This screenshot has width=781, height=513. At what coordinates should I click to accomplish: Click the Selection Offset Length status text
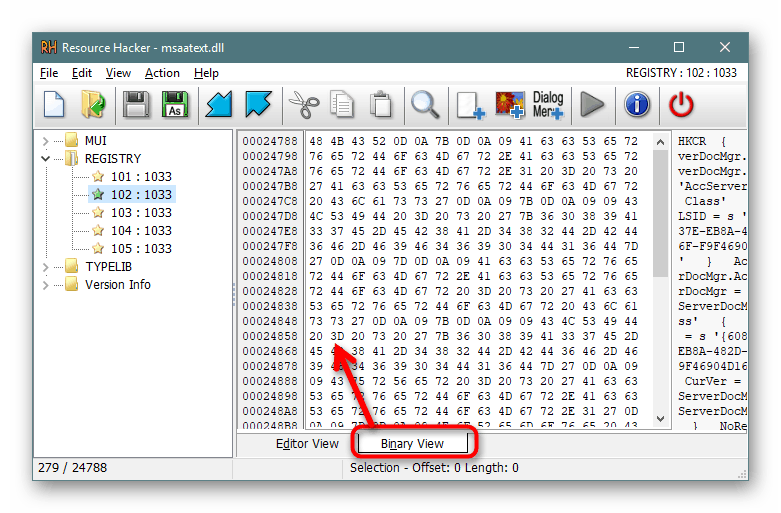point(434,468)
